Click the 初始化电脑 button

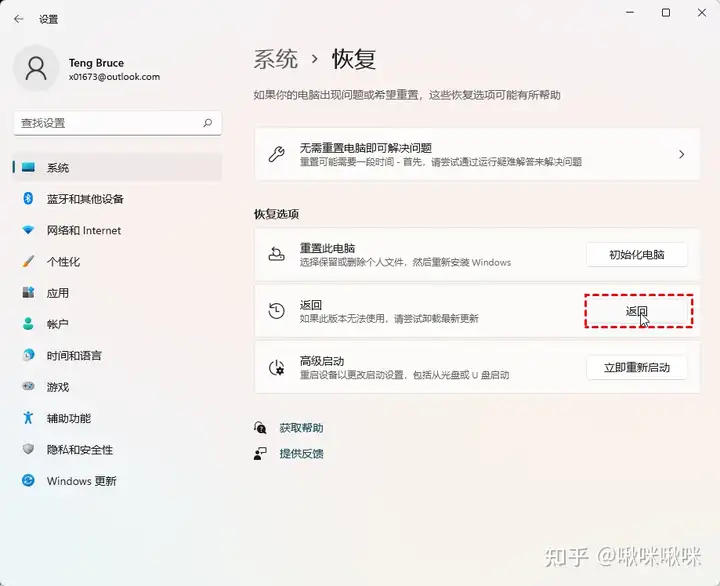(637, 254)
